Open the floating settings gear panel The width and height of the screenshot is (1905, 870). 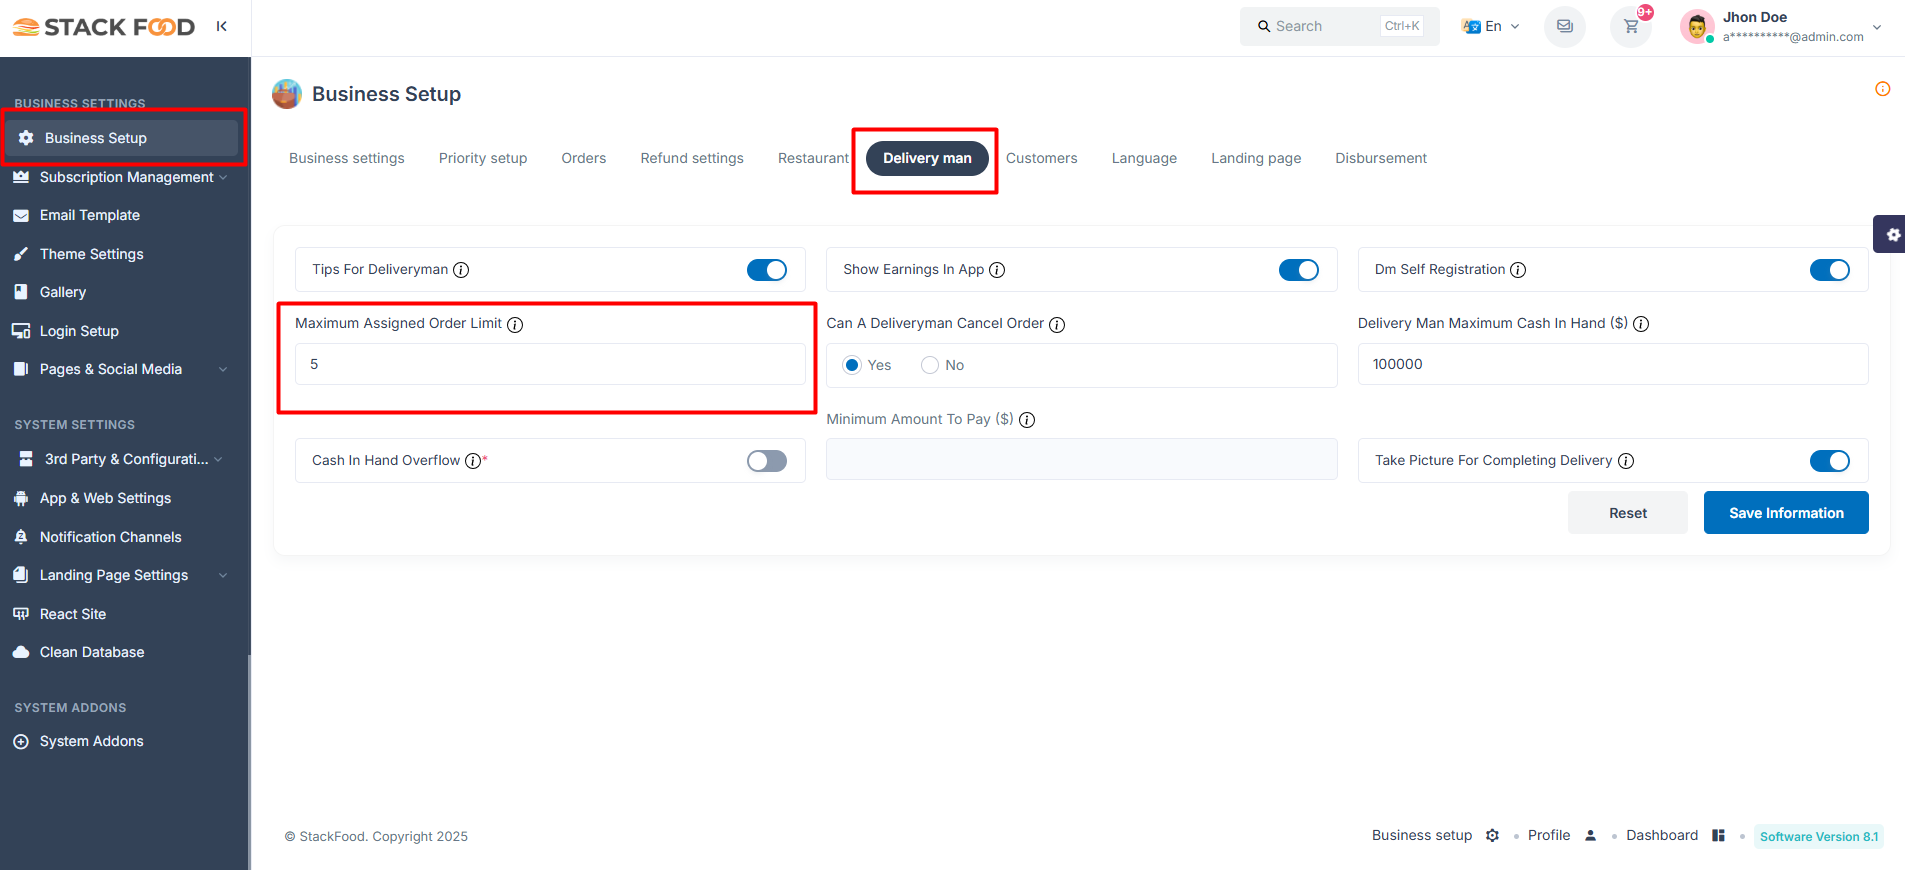tap(1890, 234)
